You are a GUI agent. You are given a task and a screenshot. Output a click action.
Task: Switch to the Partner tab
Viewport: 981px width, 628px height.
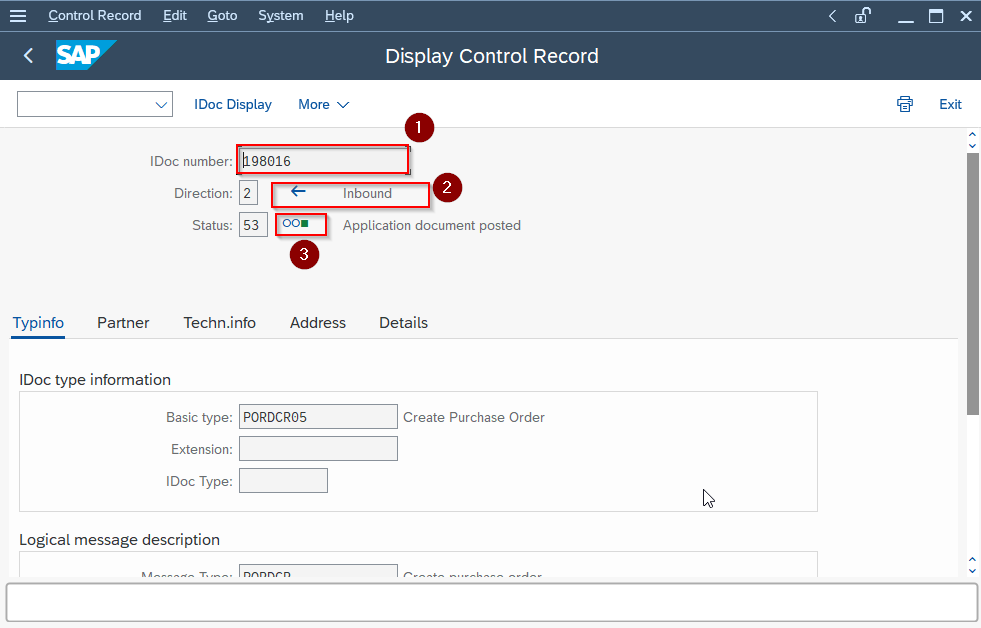(x=123, y=323)
